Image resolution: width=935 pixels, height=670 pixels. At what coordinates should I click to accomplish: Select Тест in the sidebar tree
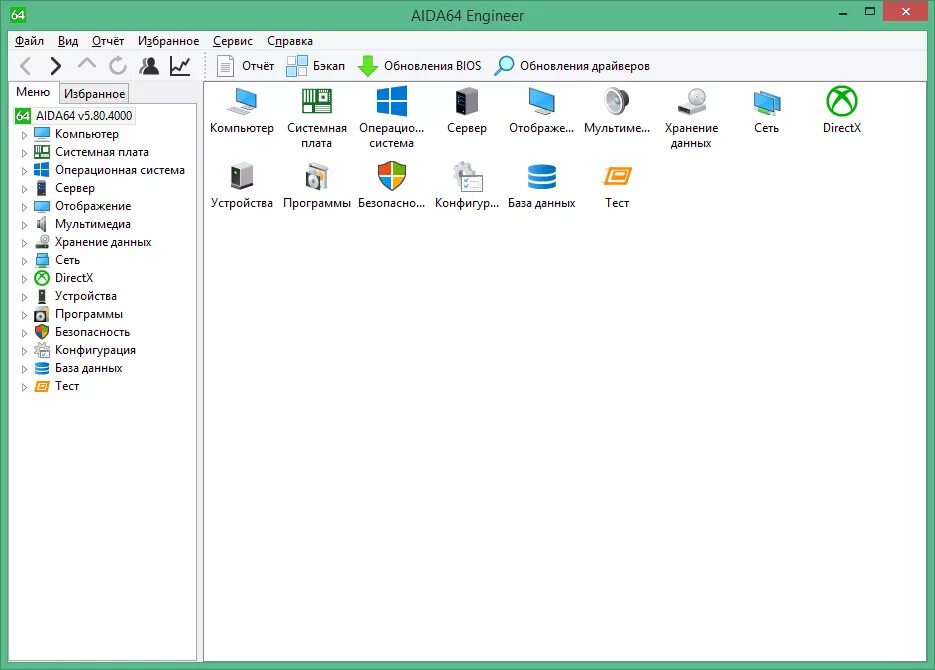click(57, 386)
